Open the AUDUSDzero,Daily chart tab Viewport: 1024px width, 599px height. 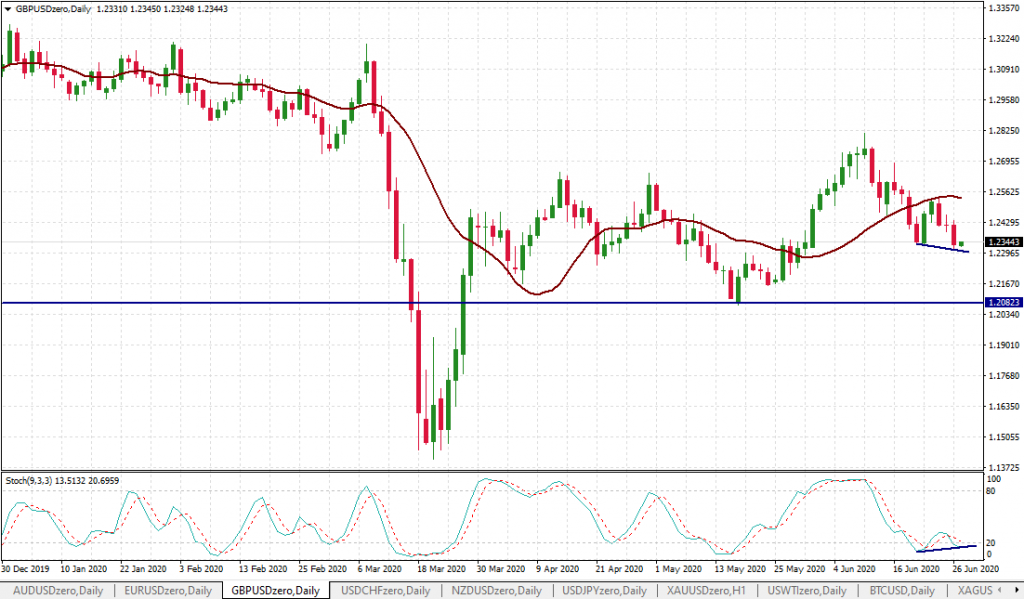(57, 591)
